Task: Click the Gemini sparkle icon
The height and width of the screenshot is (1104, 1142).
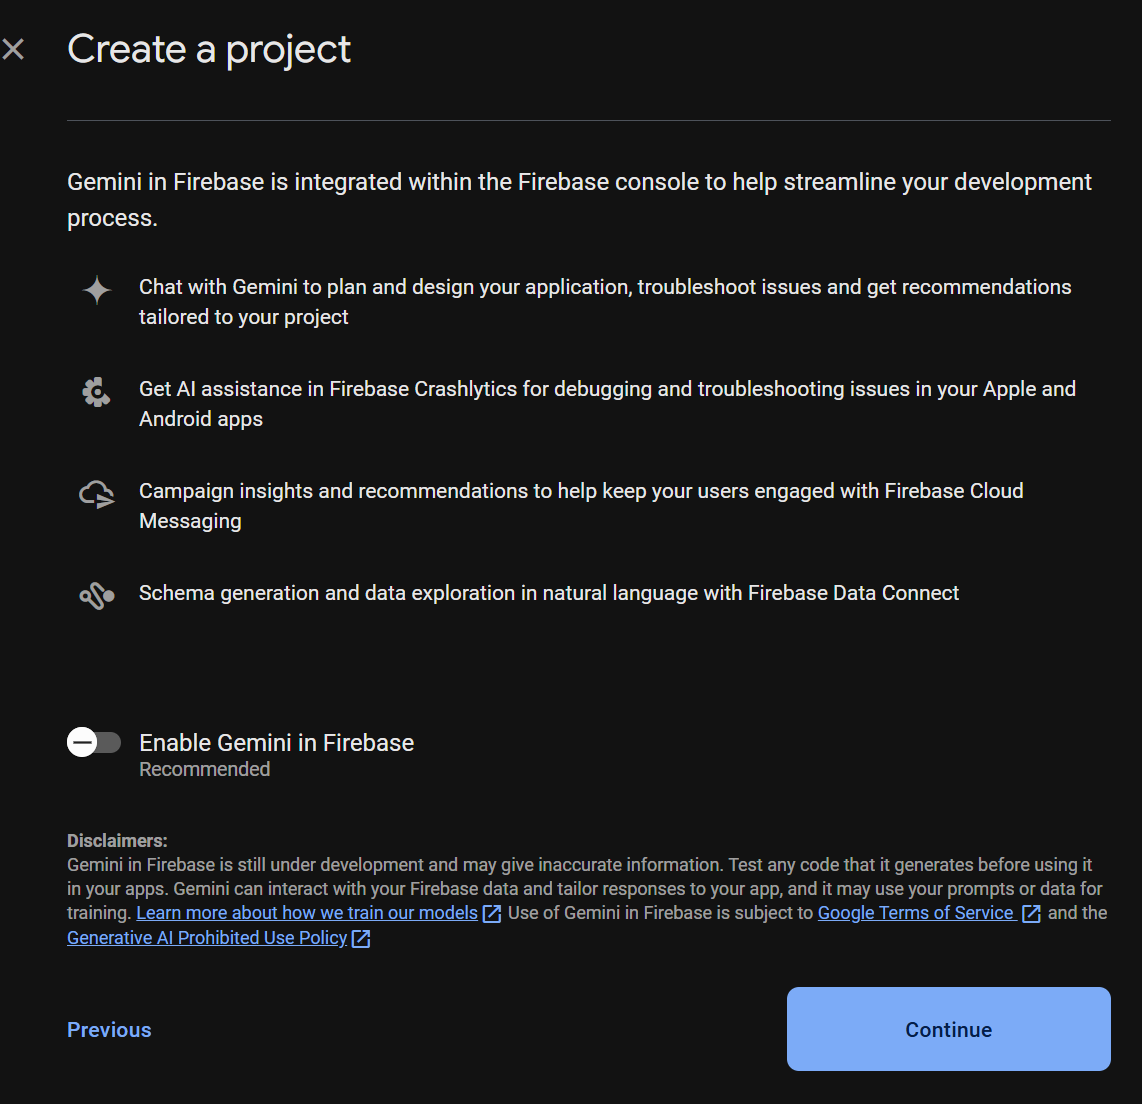Action: coord(95,291)
